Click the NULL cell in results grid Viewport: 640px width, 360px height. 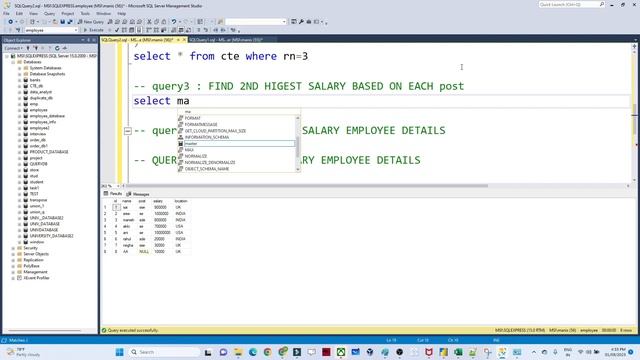(x=144, y=252)
